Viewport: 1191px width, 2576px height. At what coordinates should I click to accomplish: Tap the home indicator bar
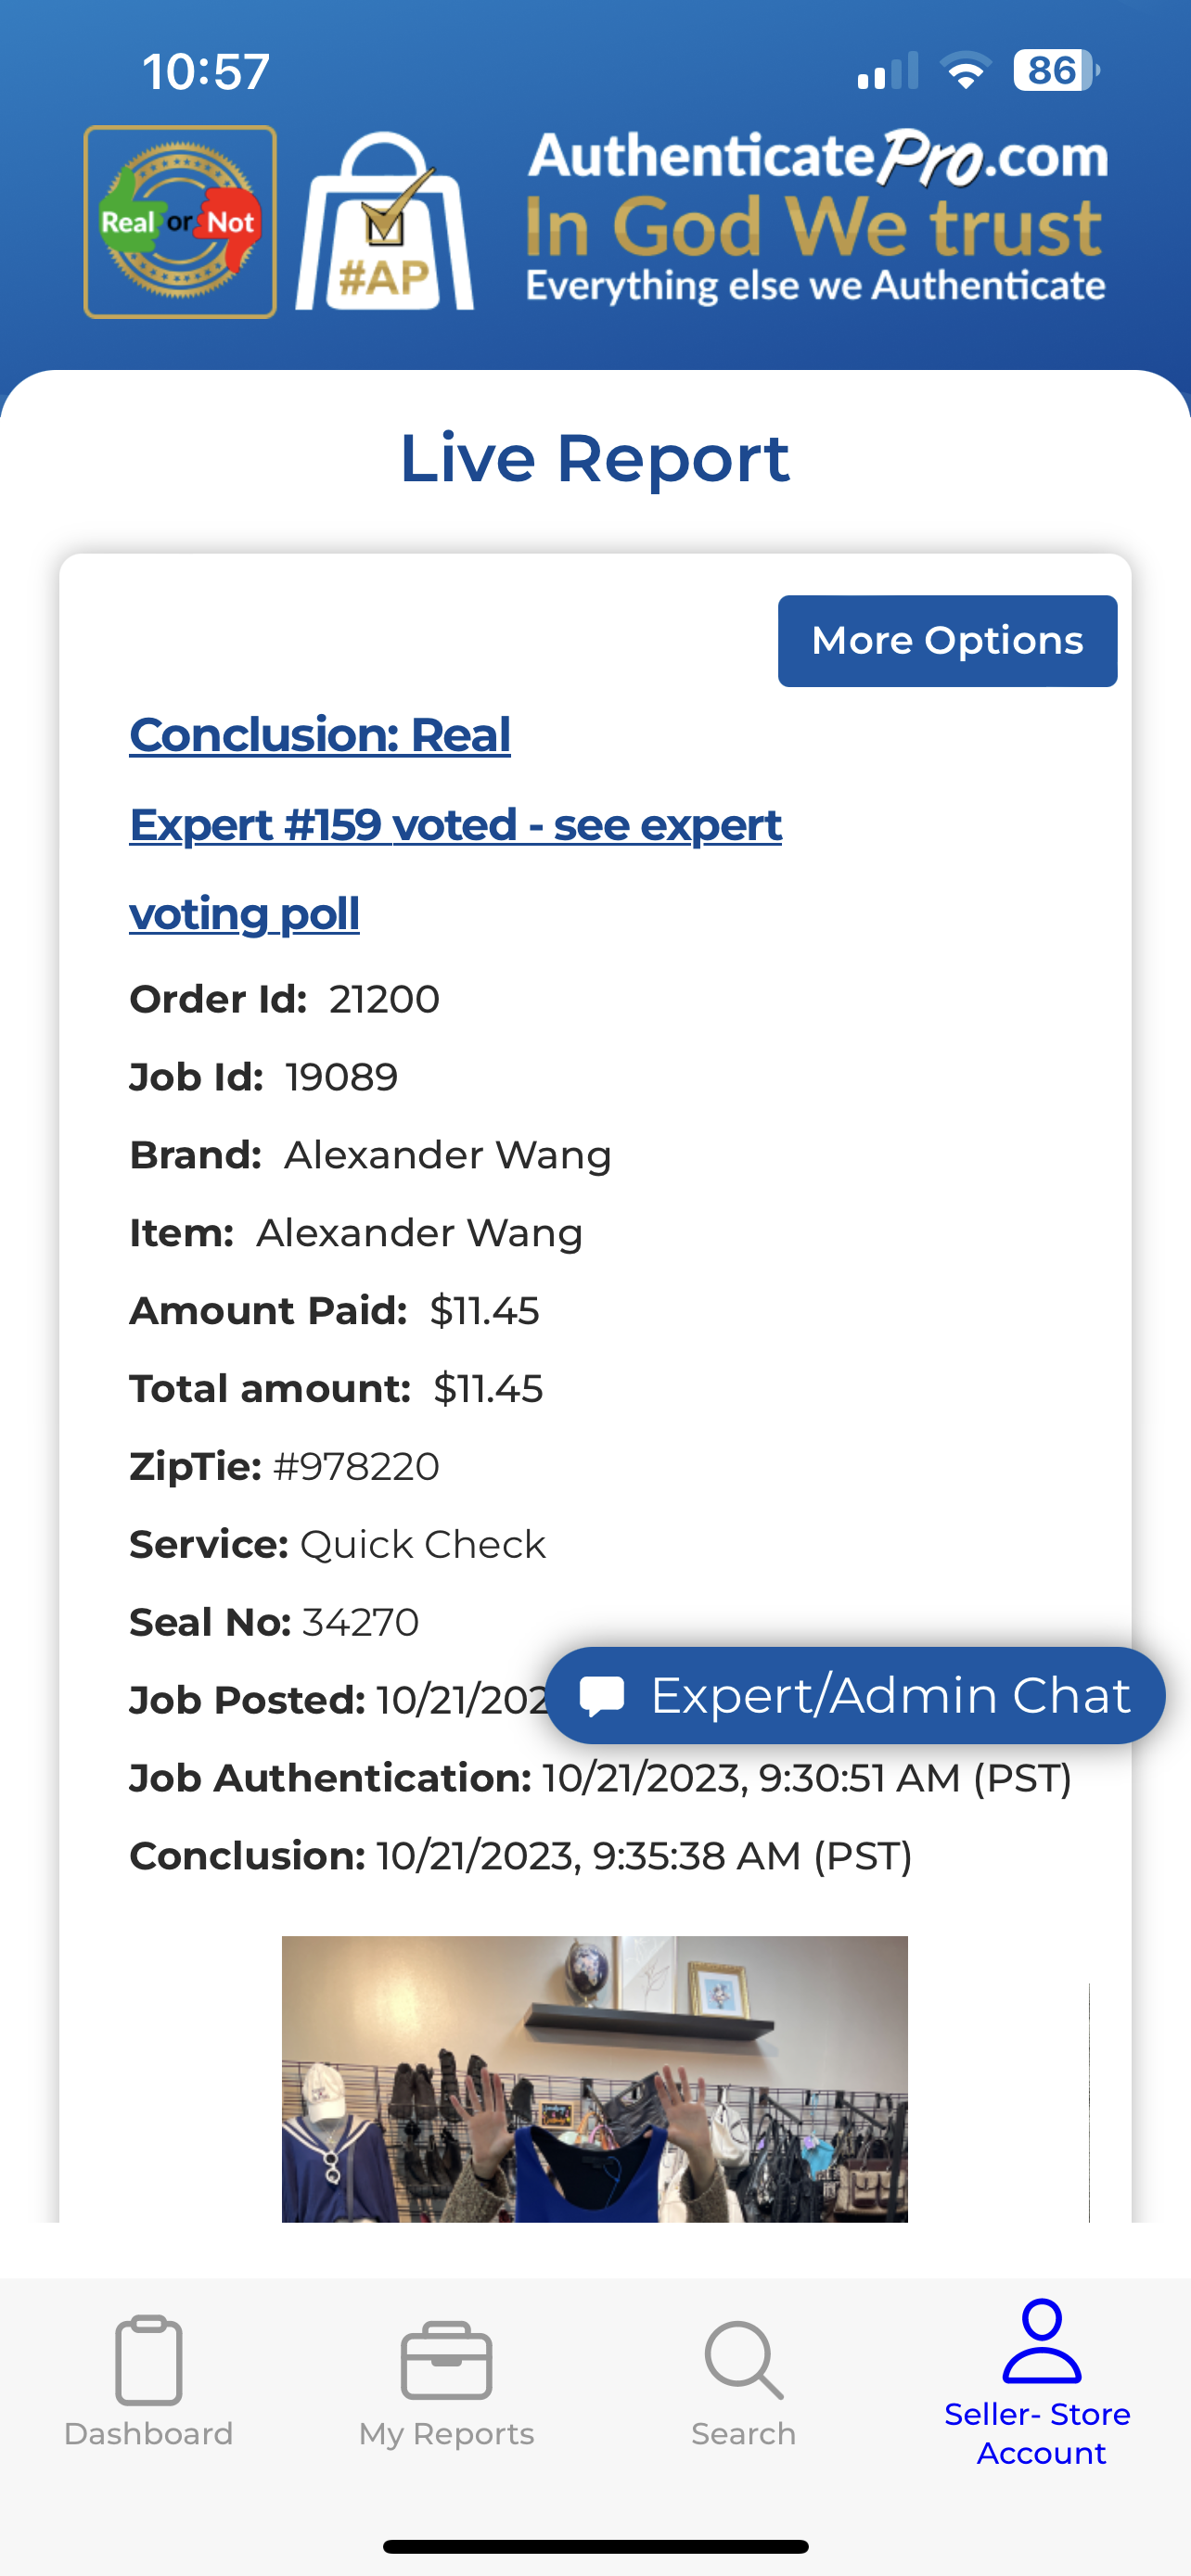pyautogui.click(x=595, y=2546)
